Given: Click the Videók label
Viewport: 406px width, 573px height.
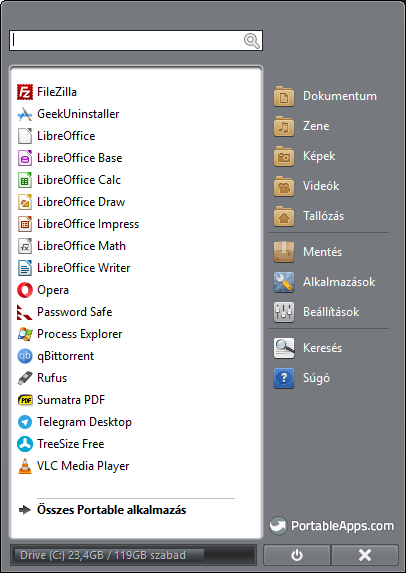Looking at the screenshot, I should pos(321,186).
